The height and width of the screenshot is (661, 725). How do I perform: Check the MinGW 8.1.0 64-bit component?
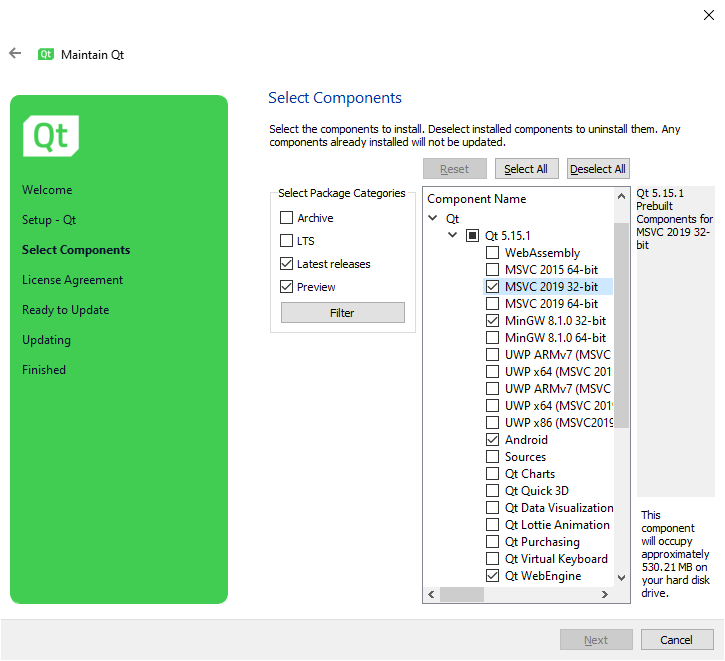(492, 338)
